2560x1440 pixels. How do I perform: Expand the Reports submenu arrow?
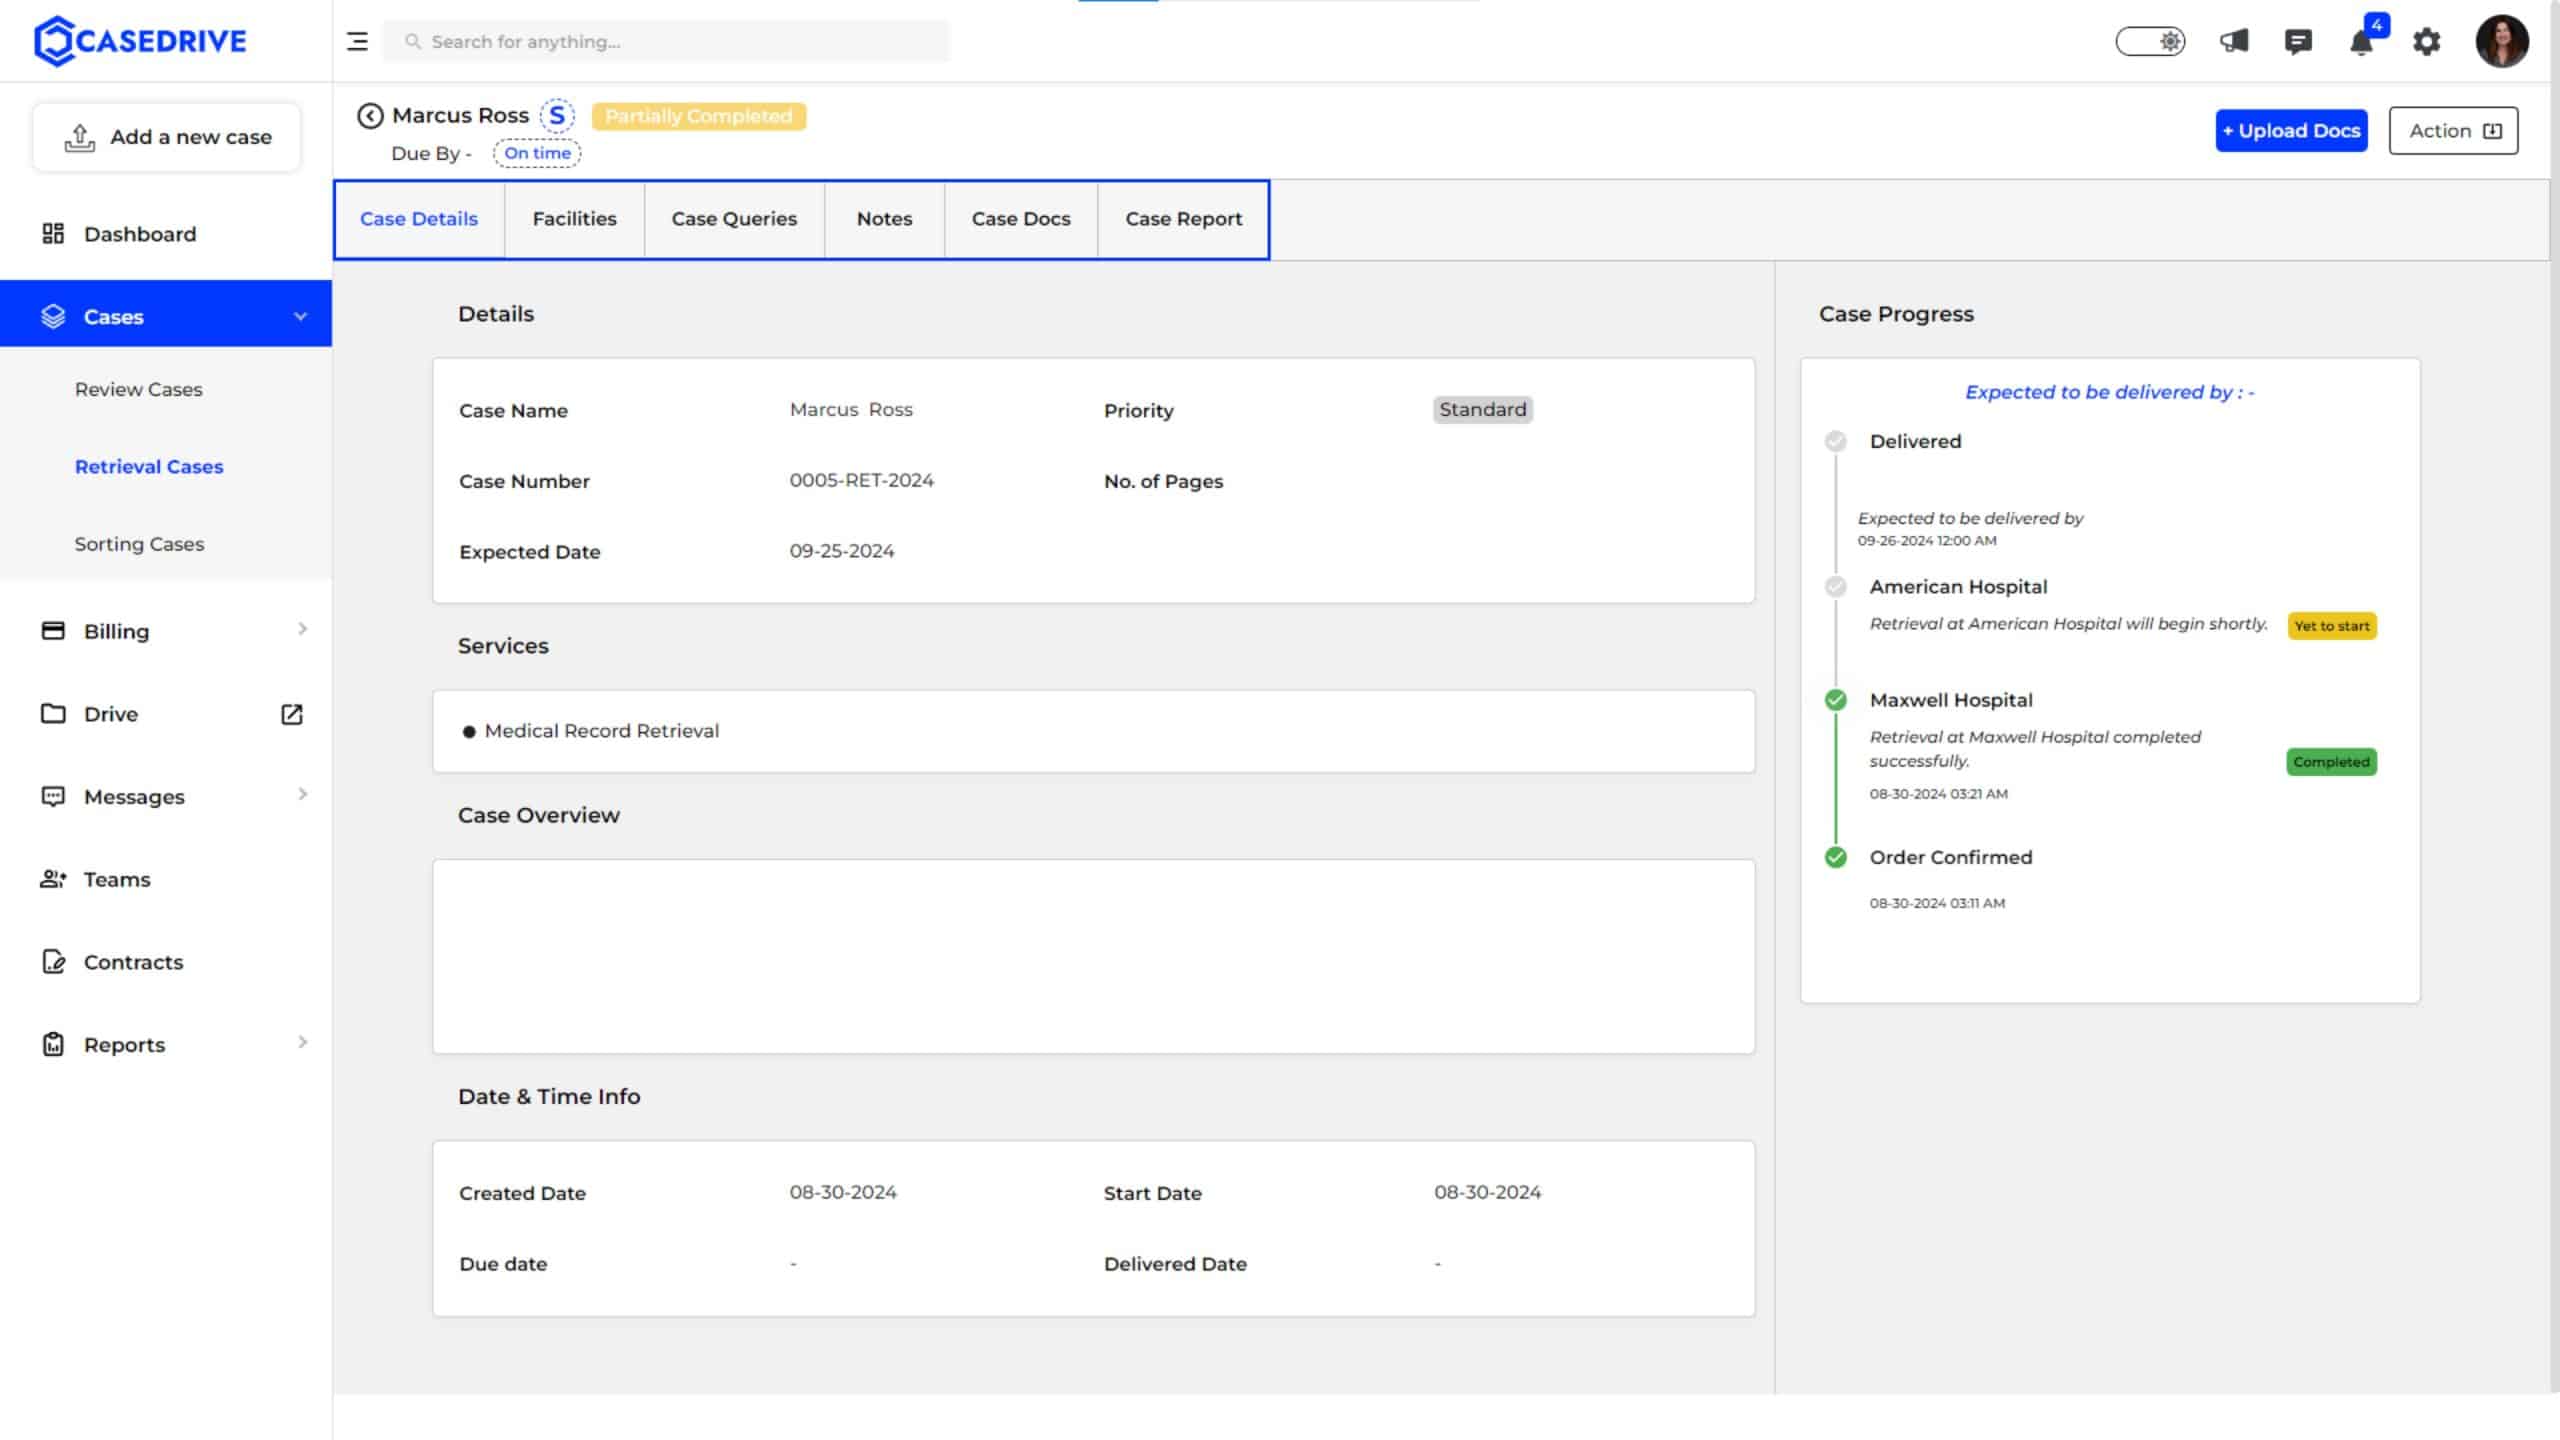point(302,1042)
